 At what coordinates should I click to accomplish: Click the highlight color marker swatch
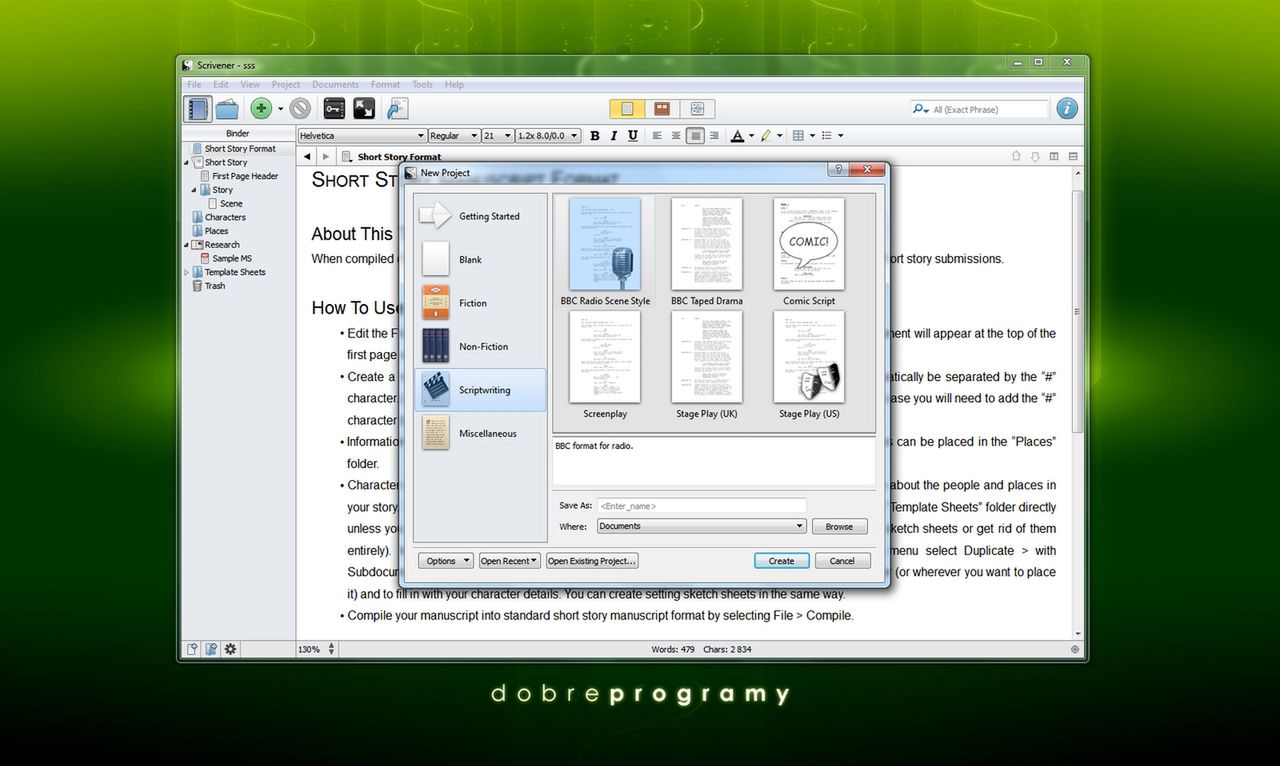[766, 135]
